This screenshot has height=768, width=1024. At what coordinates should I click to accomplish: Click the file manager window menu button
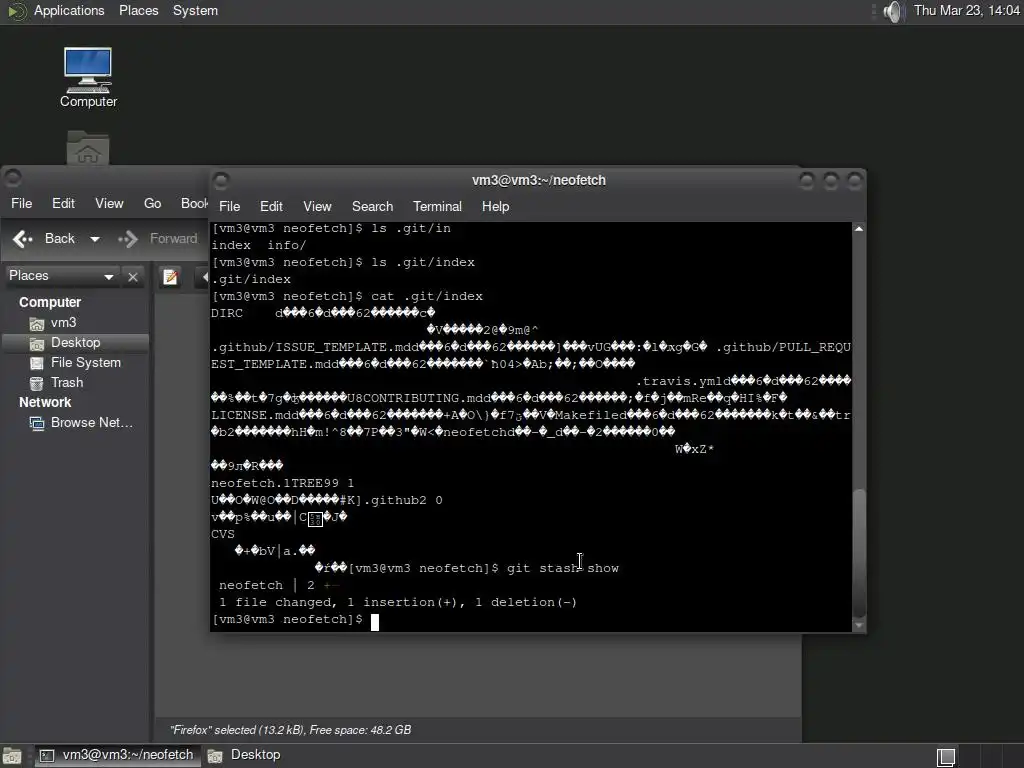tap(12, 177)
